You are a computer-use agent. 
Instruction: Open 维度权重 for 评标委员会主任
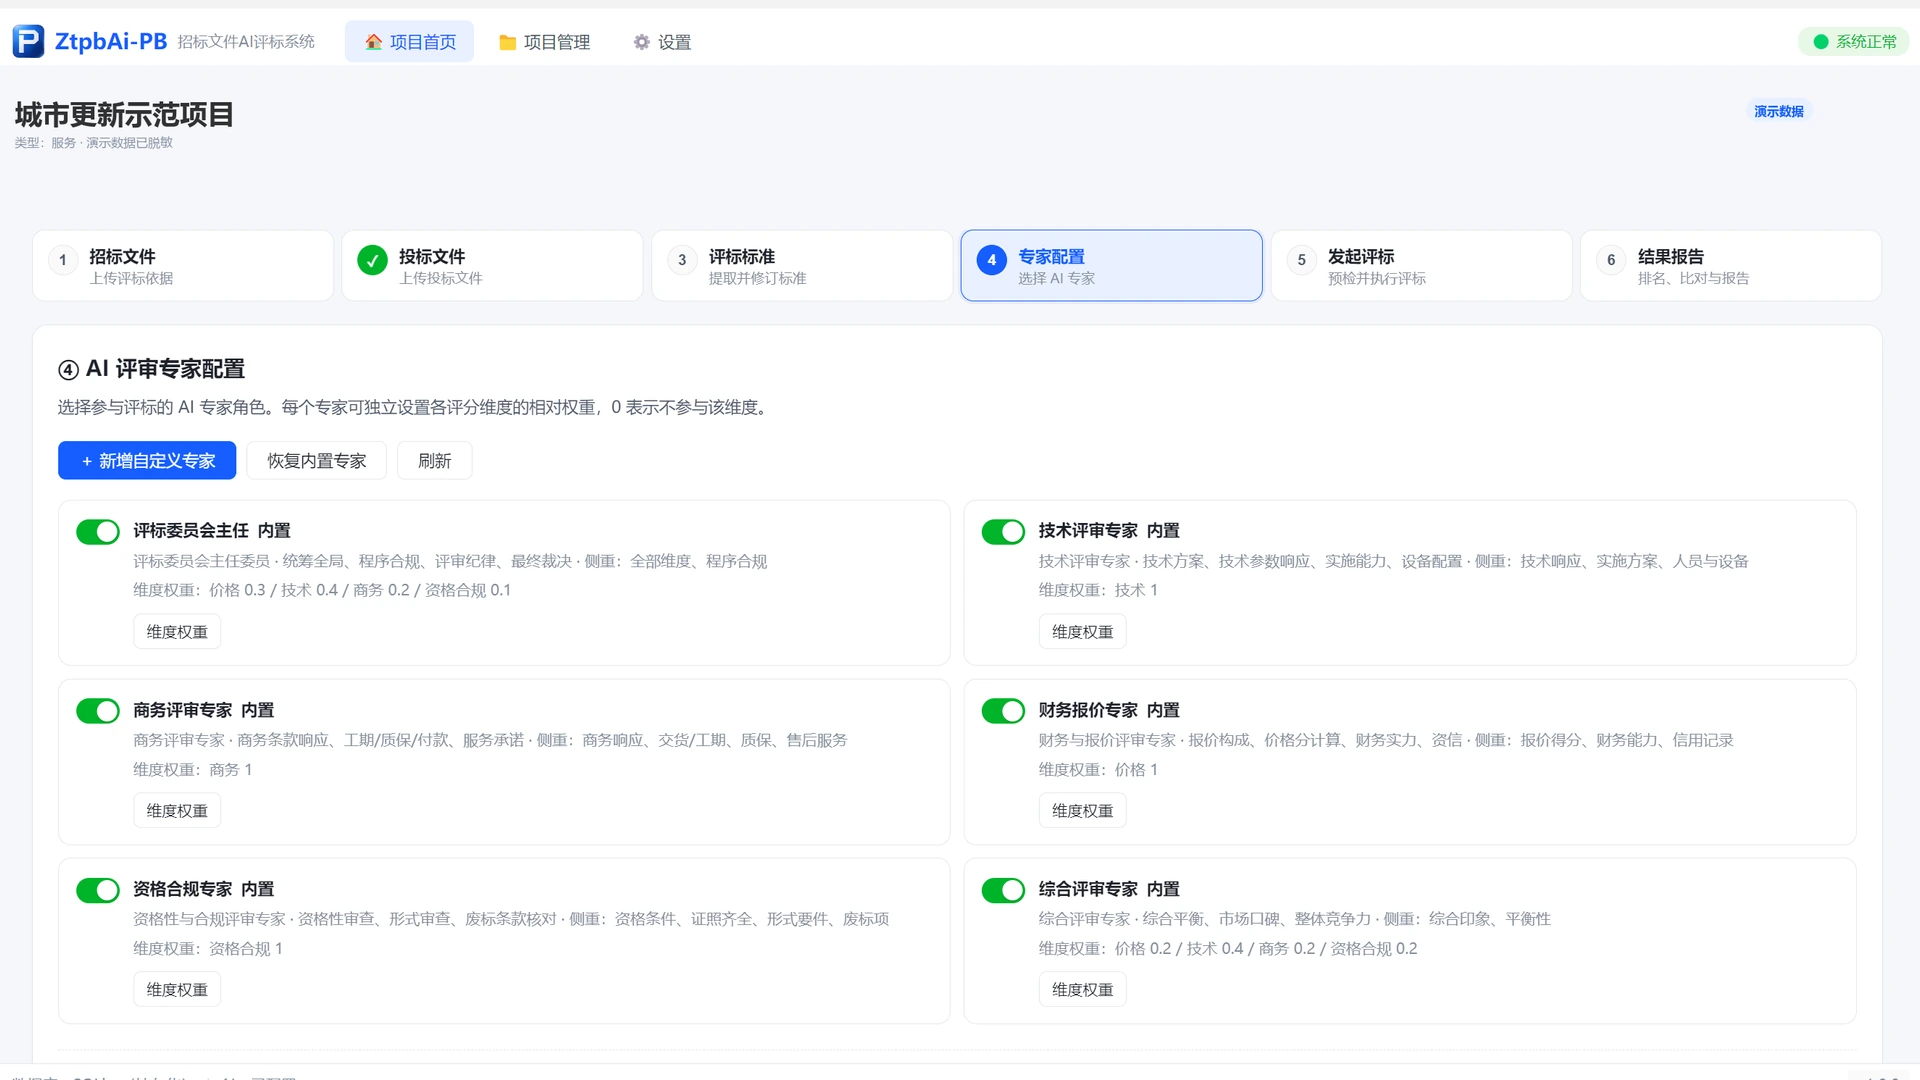[x=177, y=632]
